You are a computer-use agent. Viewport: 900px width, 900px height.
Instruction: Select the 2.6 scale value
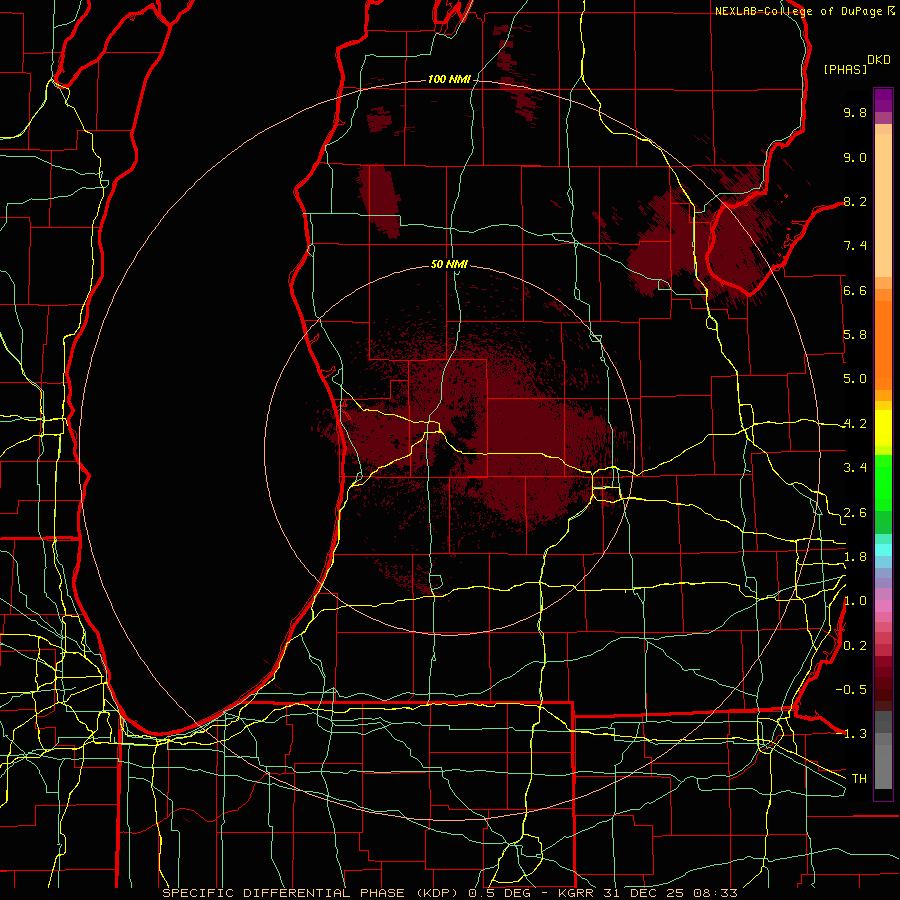click(855, 513)
